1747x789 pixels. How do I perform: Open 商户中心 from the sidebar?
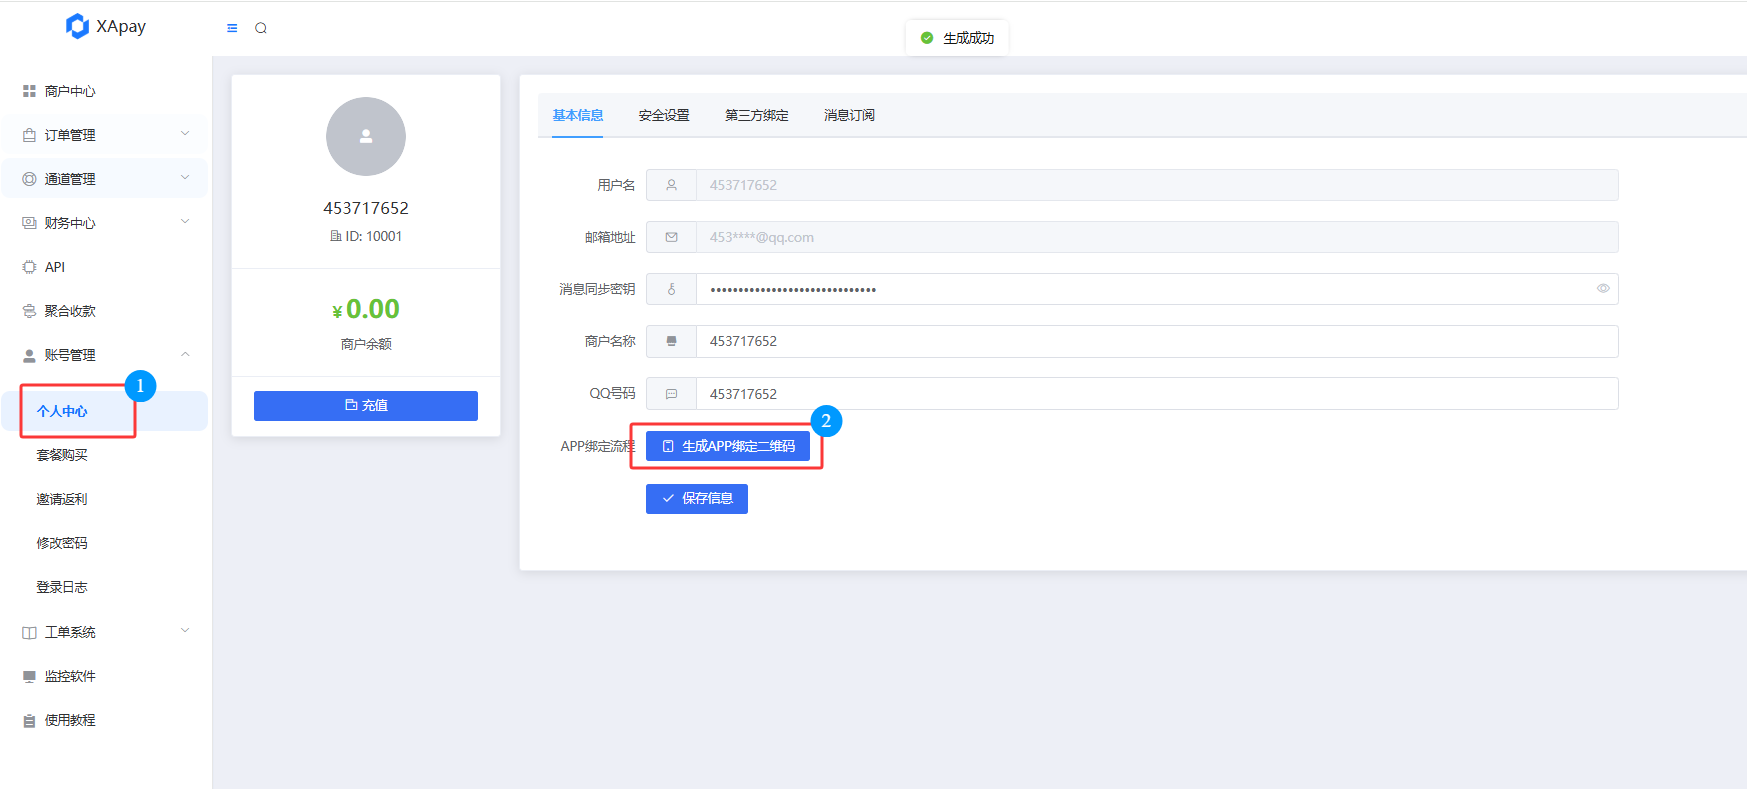(x=70, y=91)
